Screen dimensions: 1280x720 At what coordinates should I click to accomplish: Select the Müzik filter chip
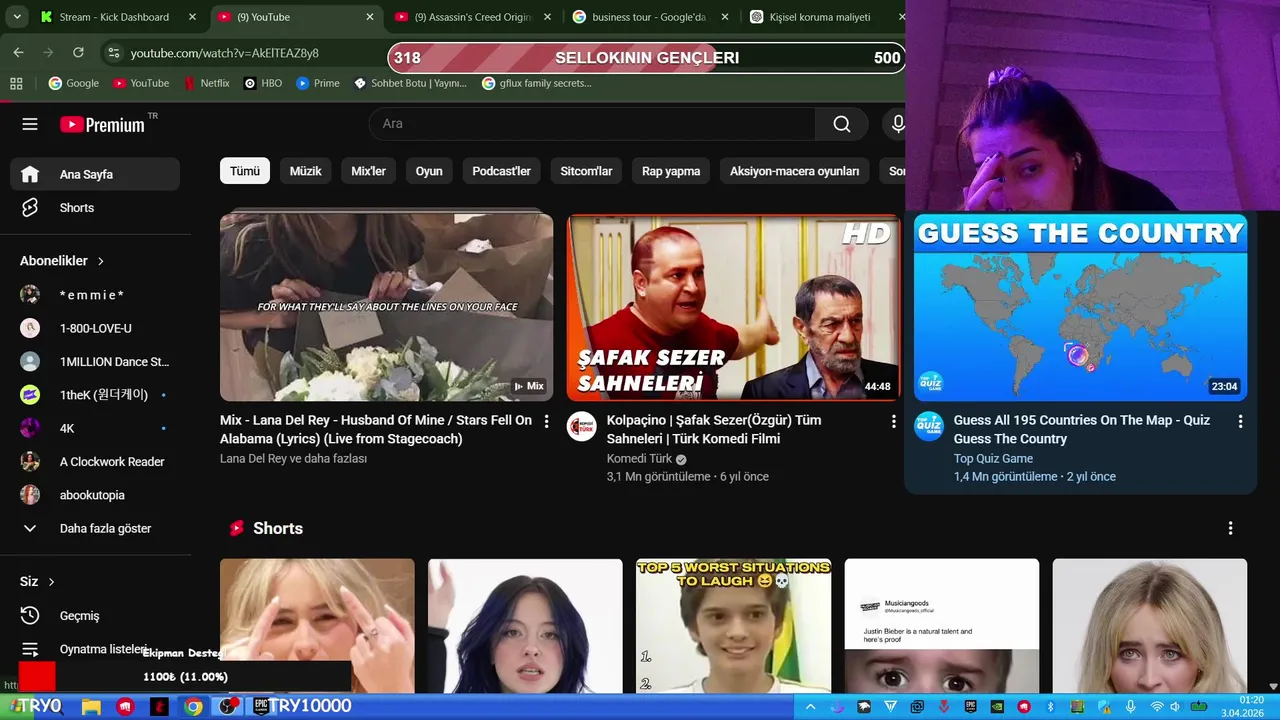point(305,171)
